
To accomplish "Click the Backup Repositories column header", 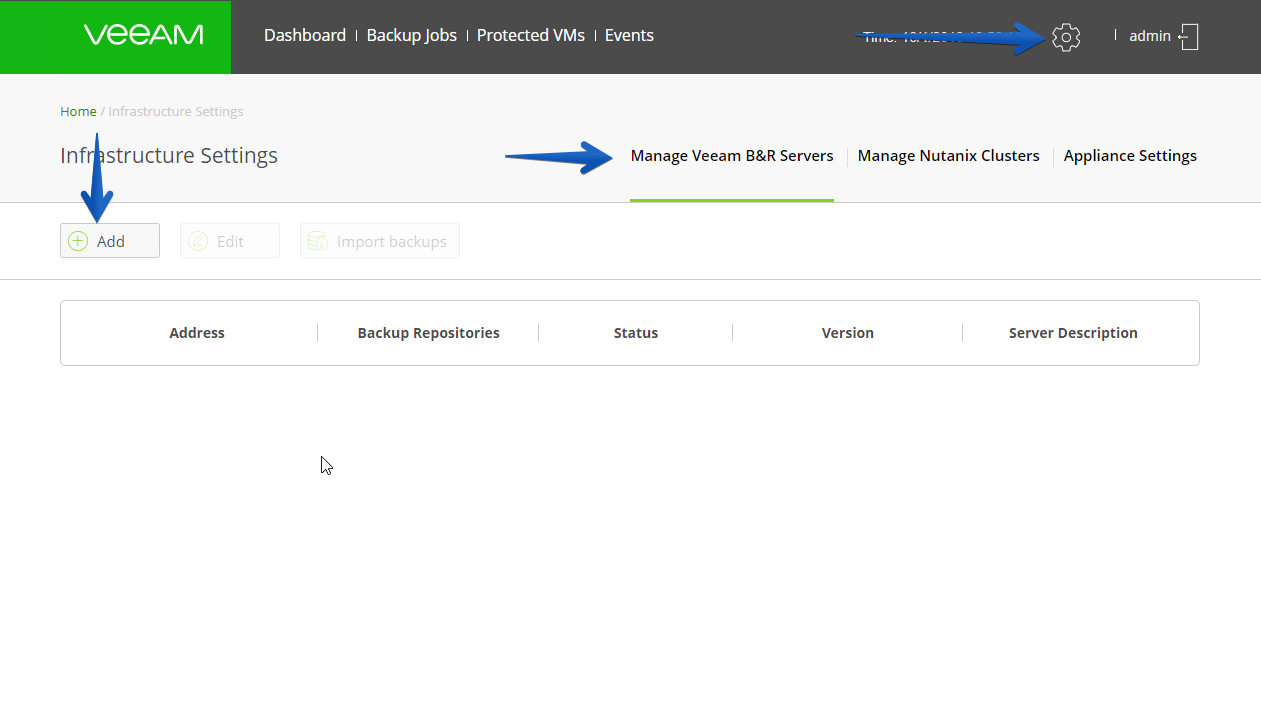I will pyautogui.click(x=428, y=333).
